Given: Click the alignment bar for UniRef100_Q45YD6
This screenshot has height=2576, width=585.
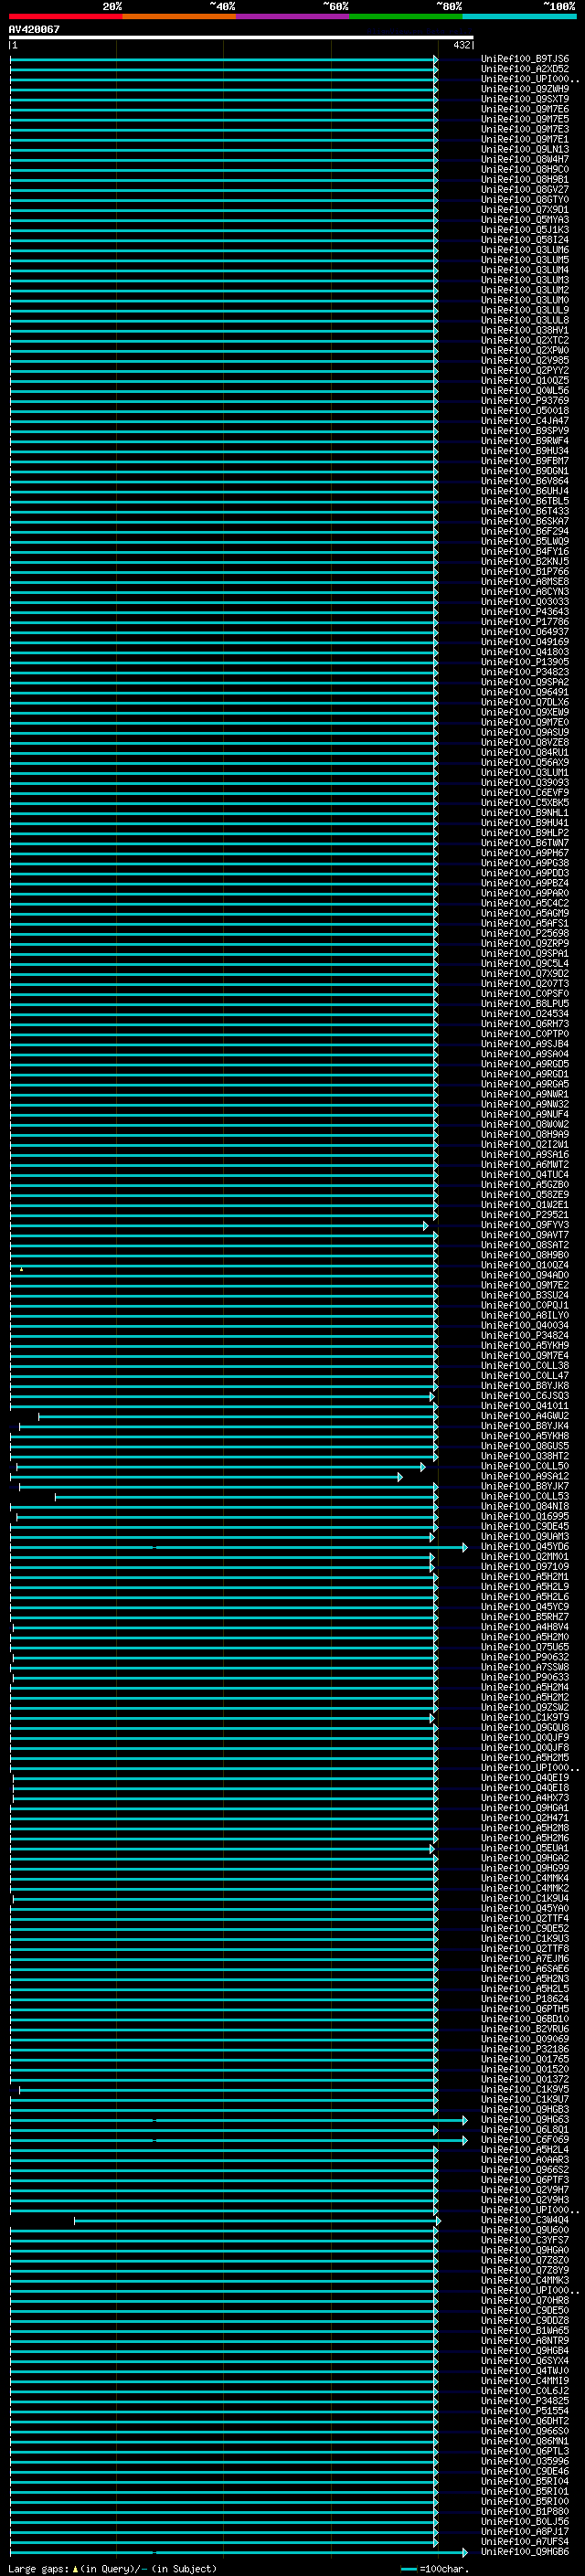Looking at the screenshot, I should pos(239,1547).
